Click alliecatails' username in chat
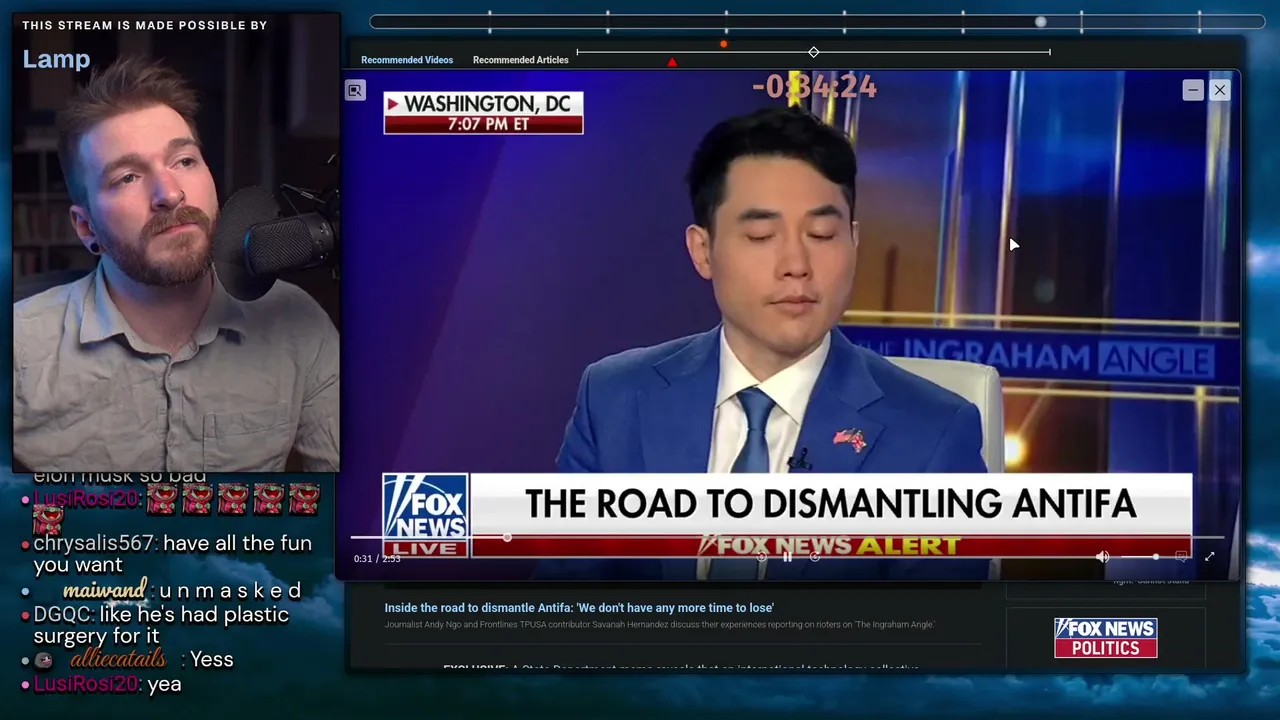This screenshot has height=720, width=1280. coord(118,659)
